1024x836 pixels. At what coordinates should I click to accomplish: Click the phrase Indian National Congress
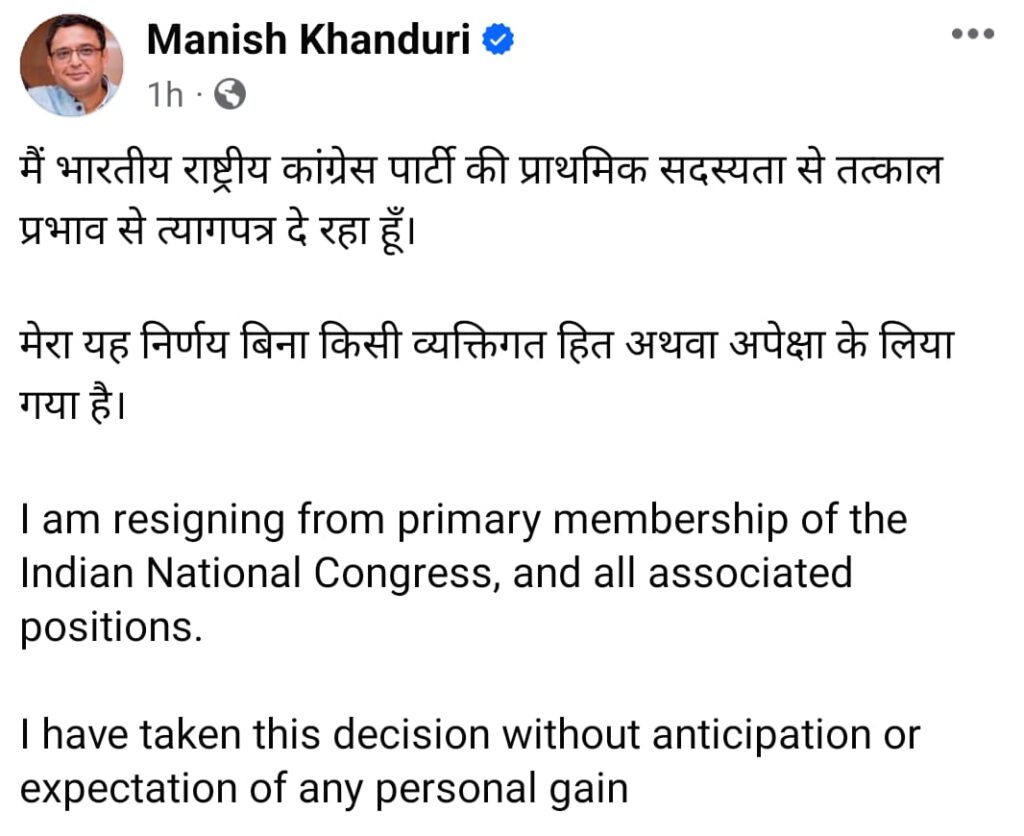(x=256, y=573)
